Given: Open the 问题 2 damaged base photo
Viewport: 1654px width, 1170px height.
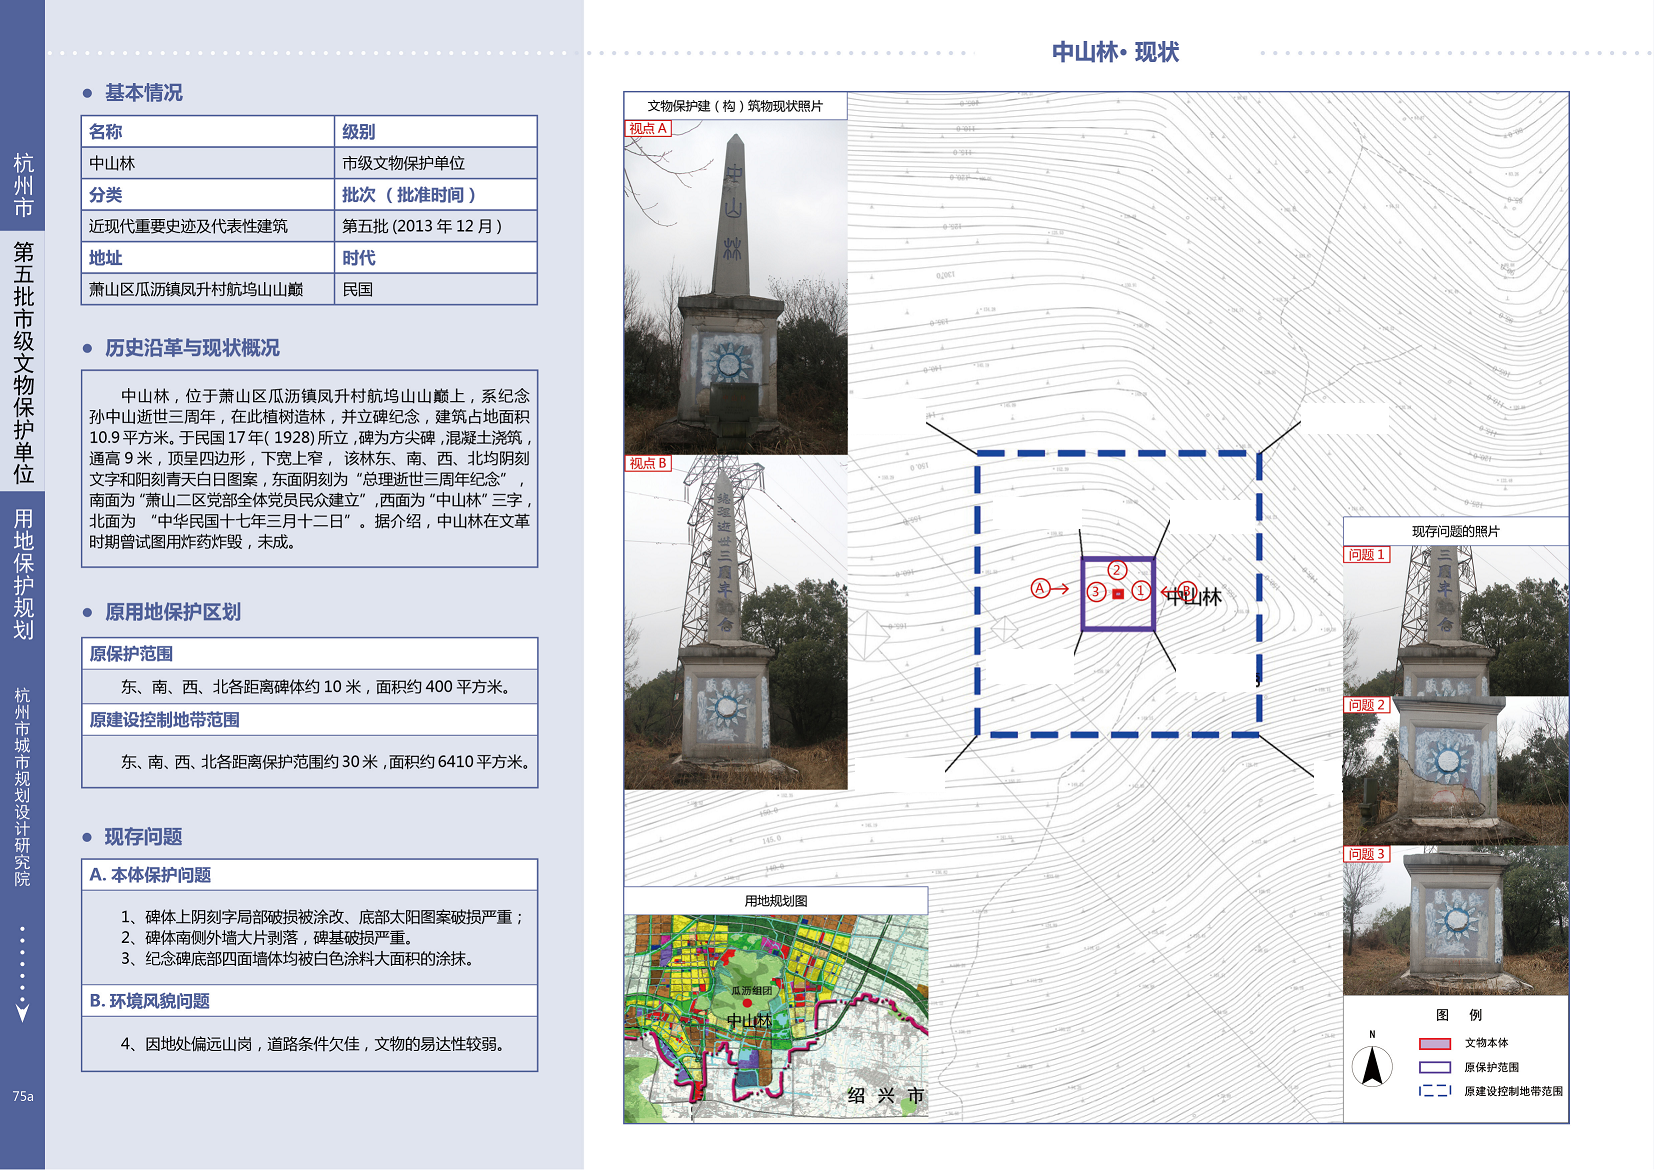Looking at the screenshot, I should 1455,771.
